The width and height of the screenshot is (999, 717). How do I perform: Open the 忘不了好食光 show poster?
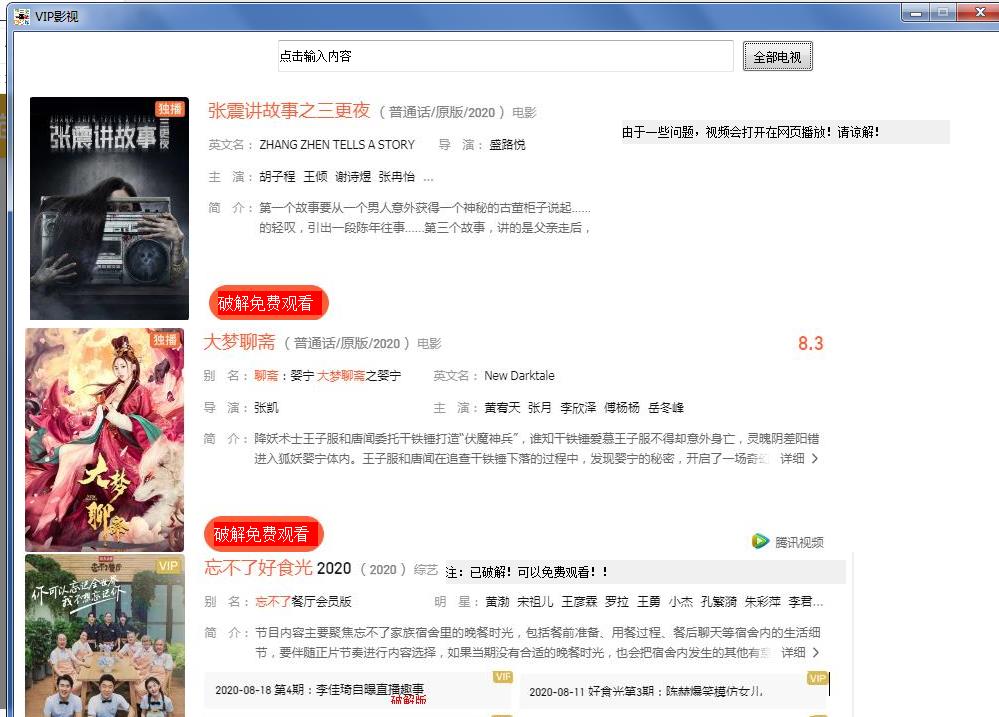pyautogui.click(x=105, y=635)
